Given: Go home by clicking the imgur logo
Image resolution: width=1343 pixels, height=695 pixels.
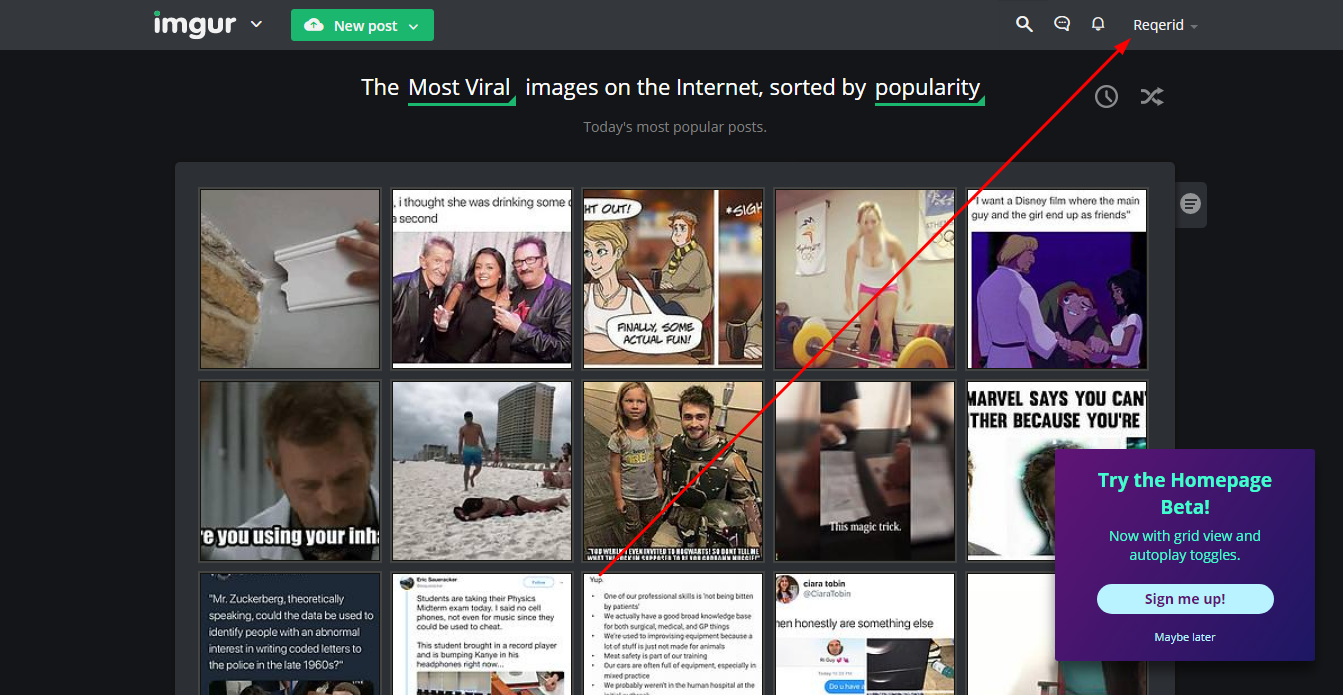Looking at the screenshot, I should point(195,24).
